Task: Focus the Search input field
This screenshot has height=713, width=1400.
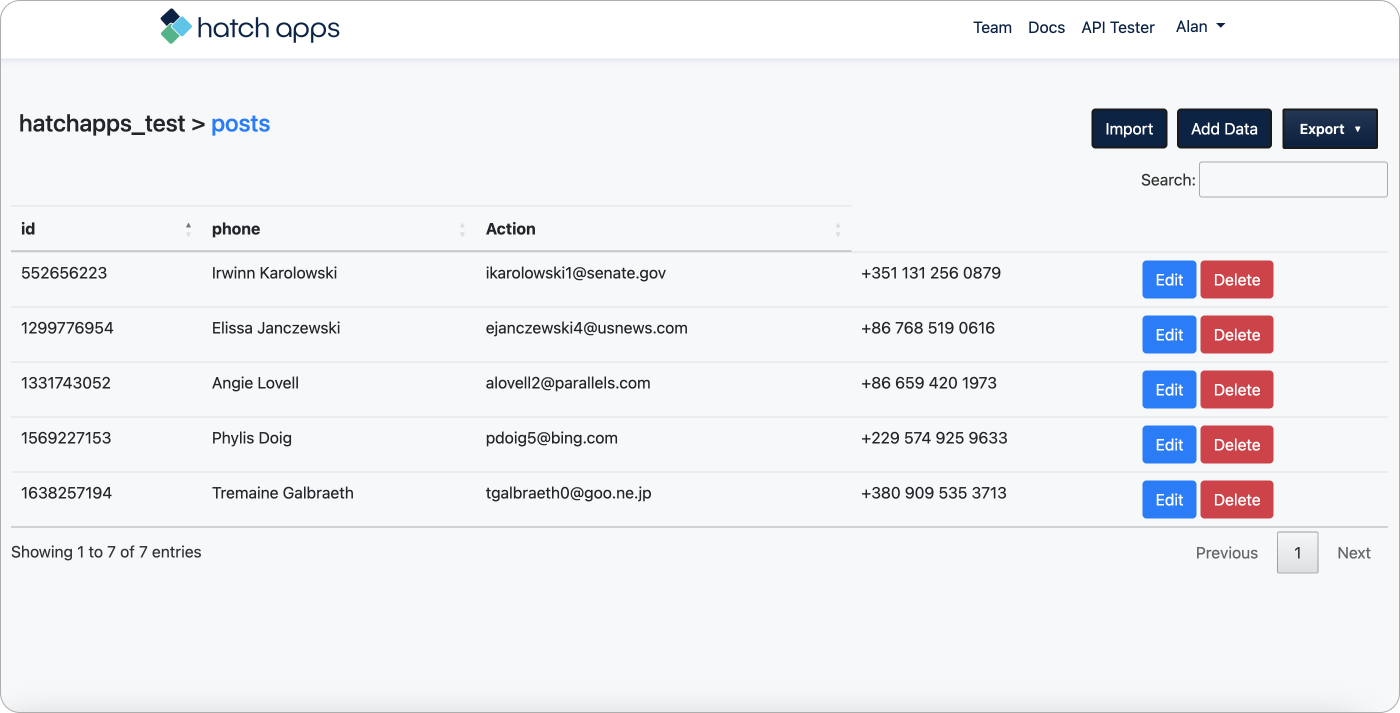Action: tap(1292, 180)
